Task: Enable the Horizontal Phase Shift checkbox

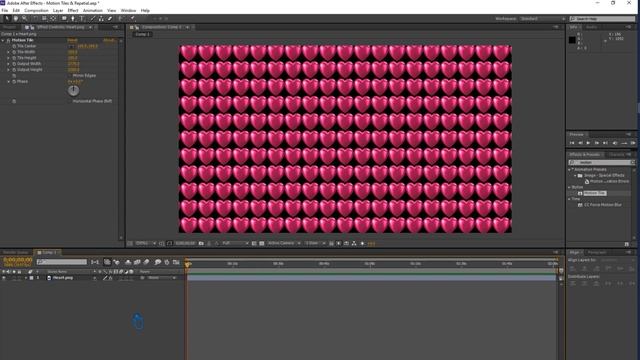Action: 70,101
